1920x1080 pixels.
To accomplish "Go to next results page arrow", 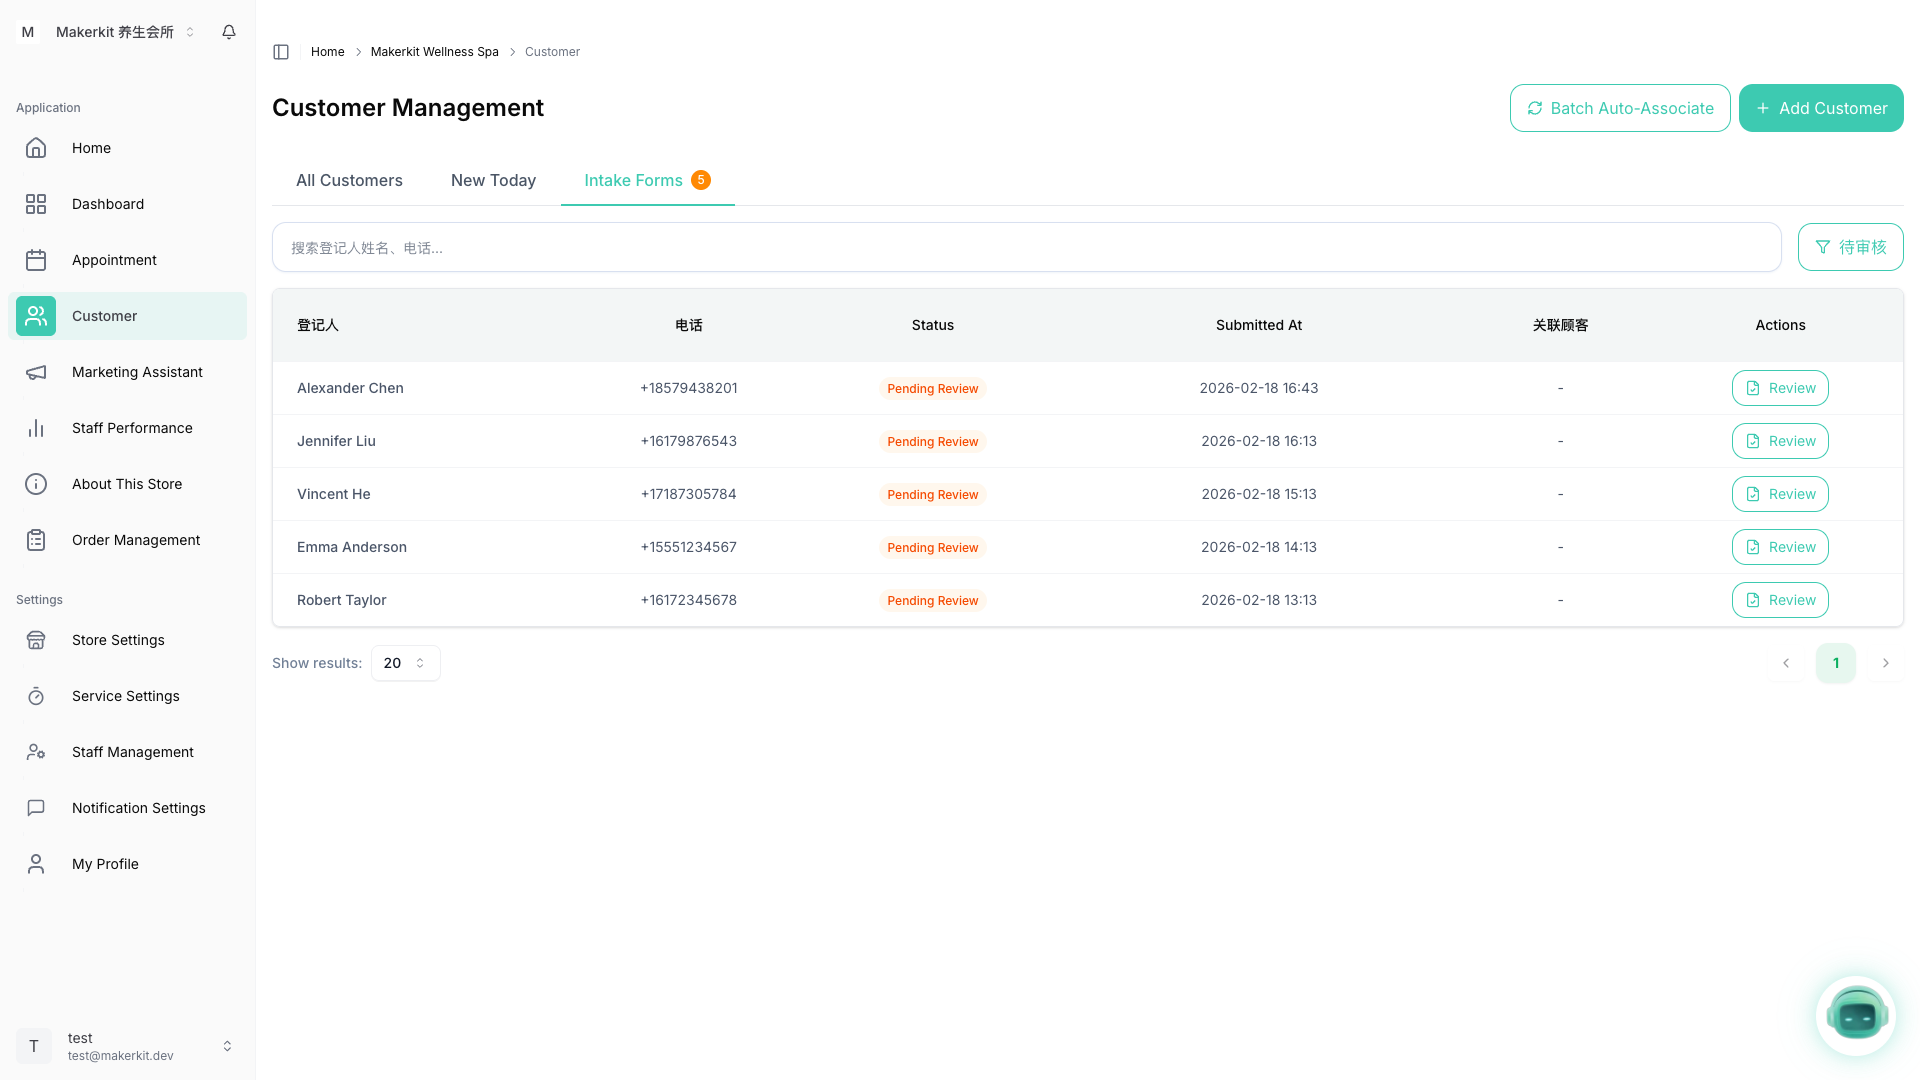I will click(x=1885, y=663).
